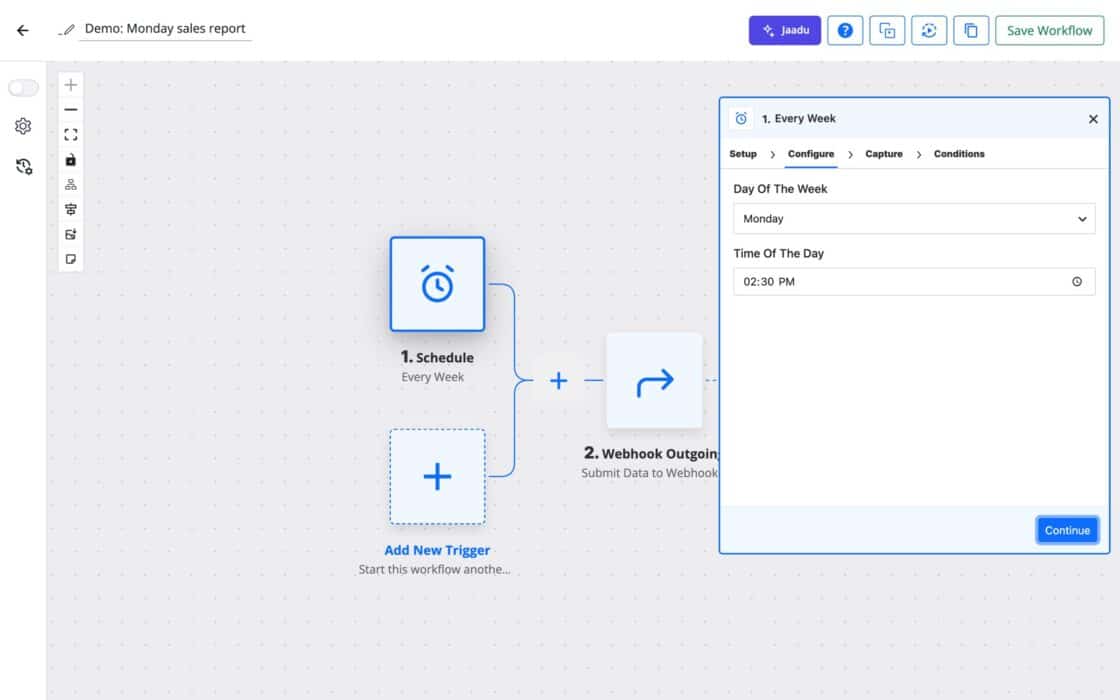Open the history settings icon in sidebar
The width and height of the screenshot is (1120, 700).
point(24,166)
